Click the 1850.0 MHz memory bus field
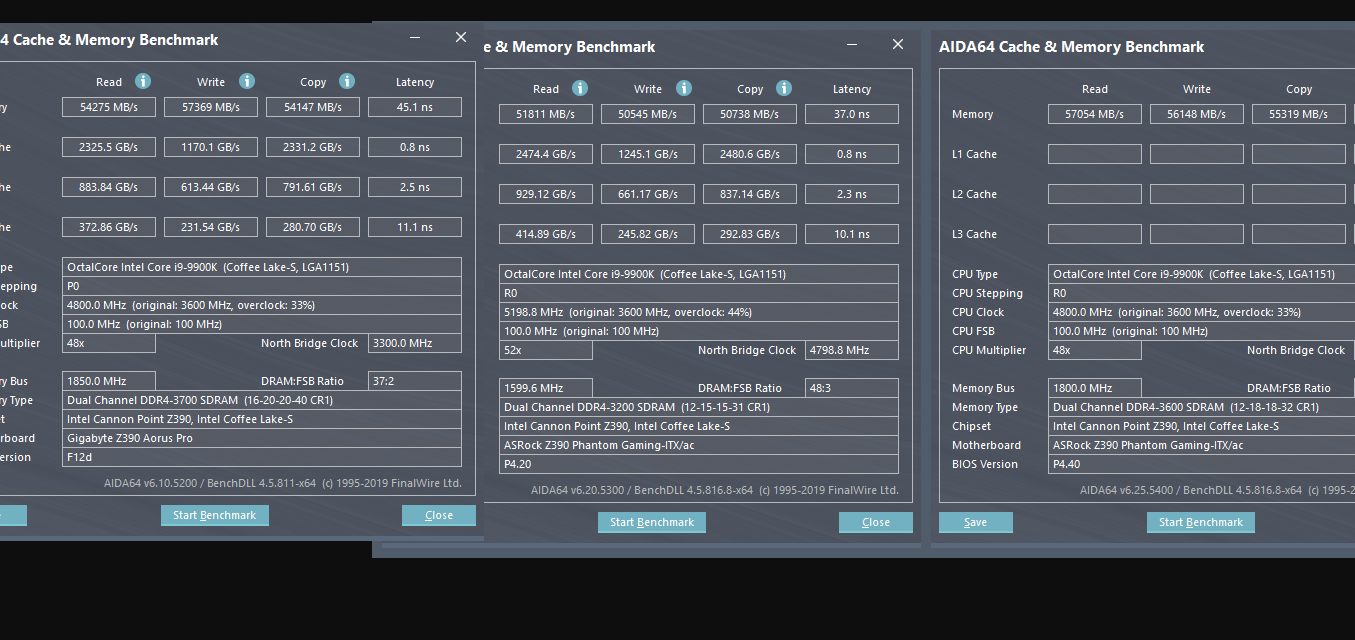 [109, 381]
